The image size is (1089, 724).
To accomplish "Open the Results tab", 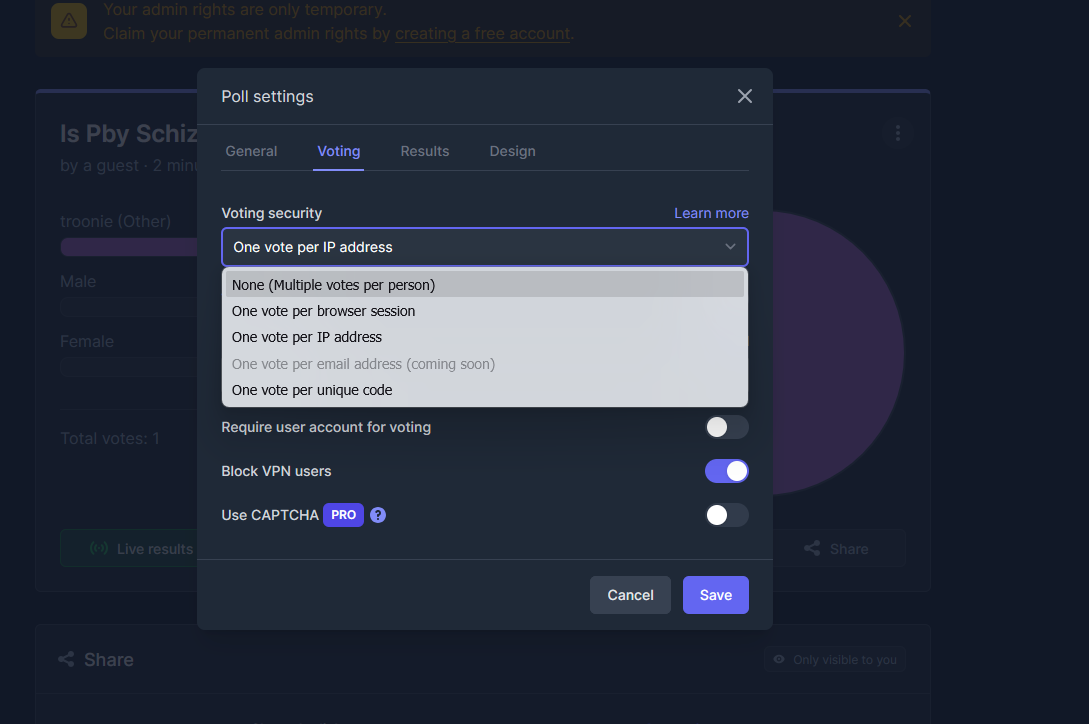I will [424, 151].
